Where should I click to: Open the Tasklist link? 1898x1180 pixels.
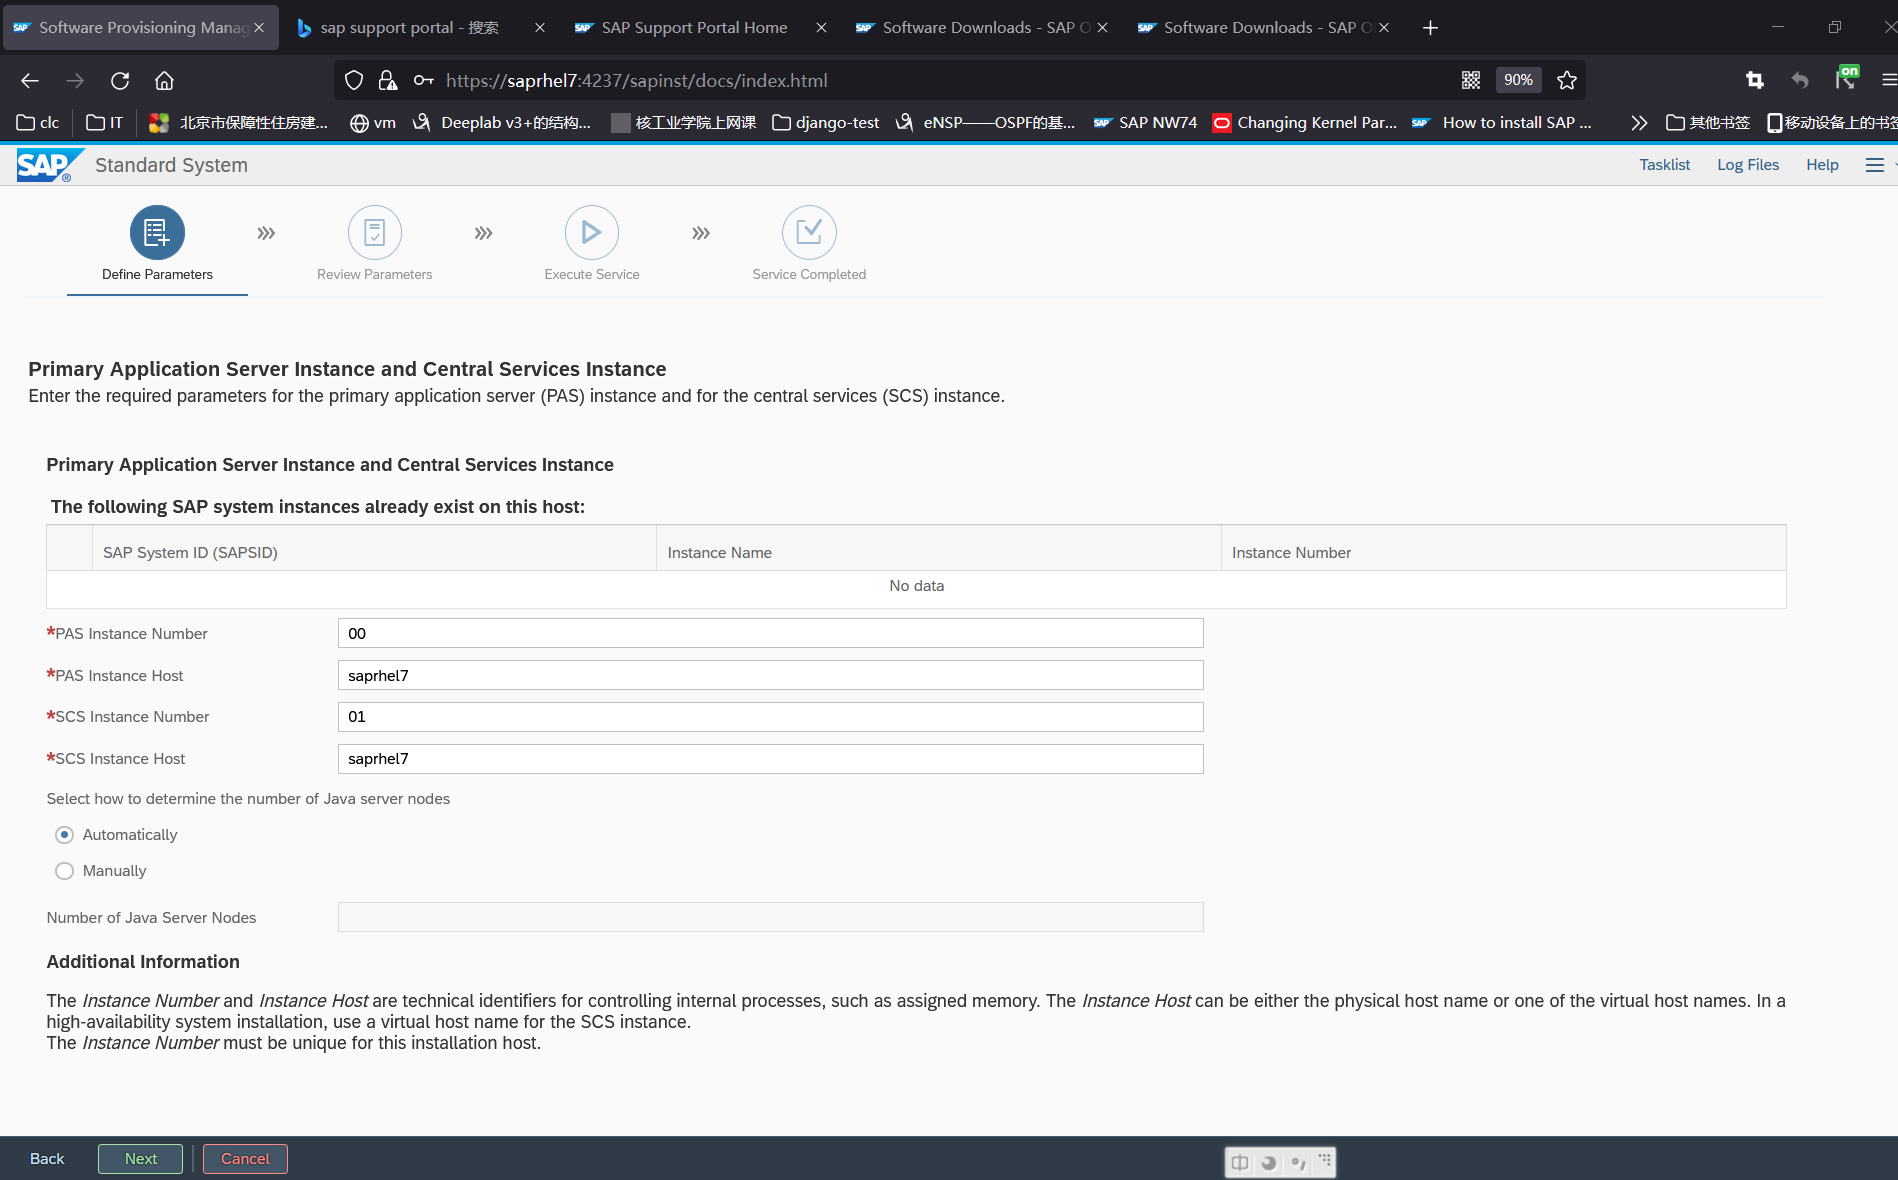pos(1665,165)
